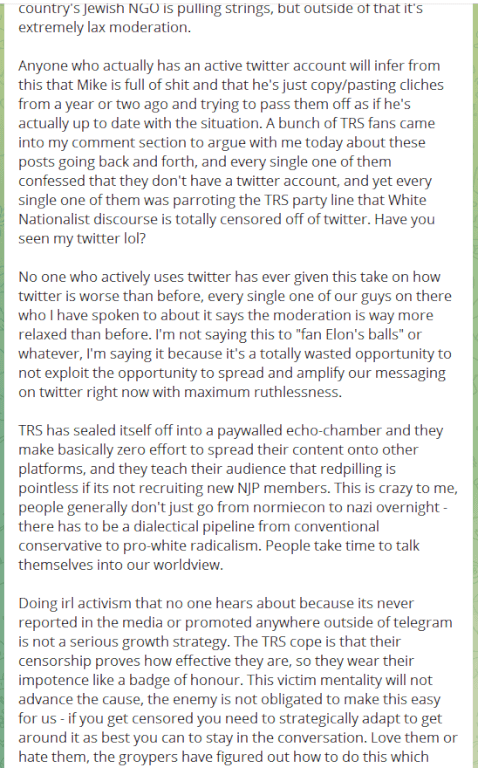
Task: Click the paragraph starting "TRS has sealed itself"
Action: pos(238,497)
